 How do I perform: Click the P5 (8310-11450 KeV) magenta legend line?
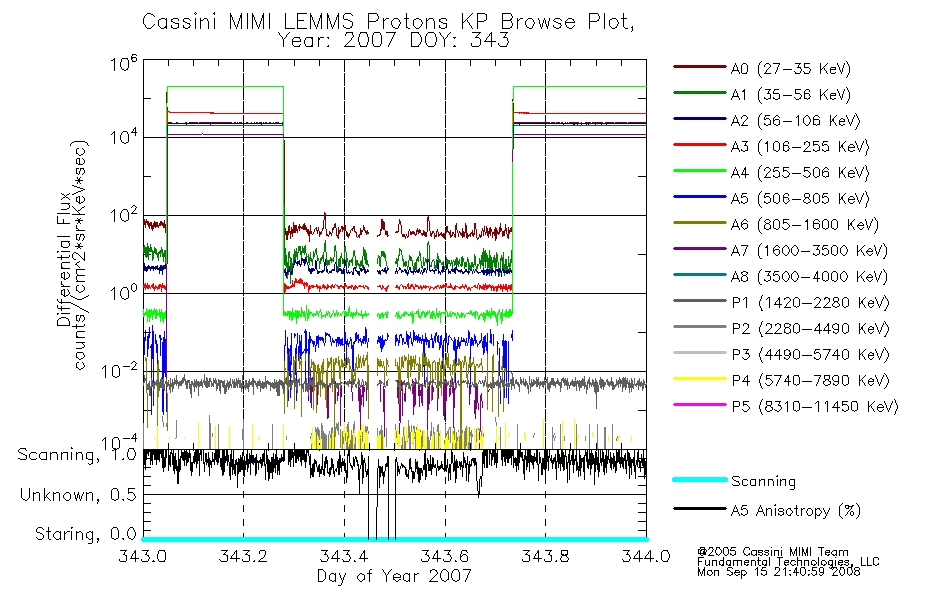tap(700, 404)
